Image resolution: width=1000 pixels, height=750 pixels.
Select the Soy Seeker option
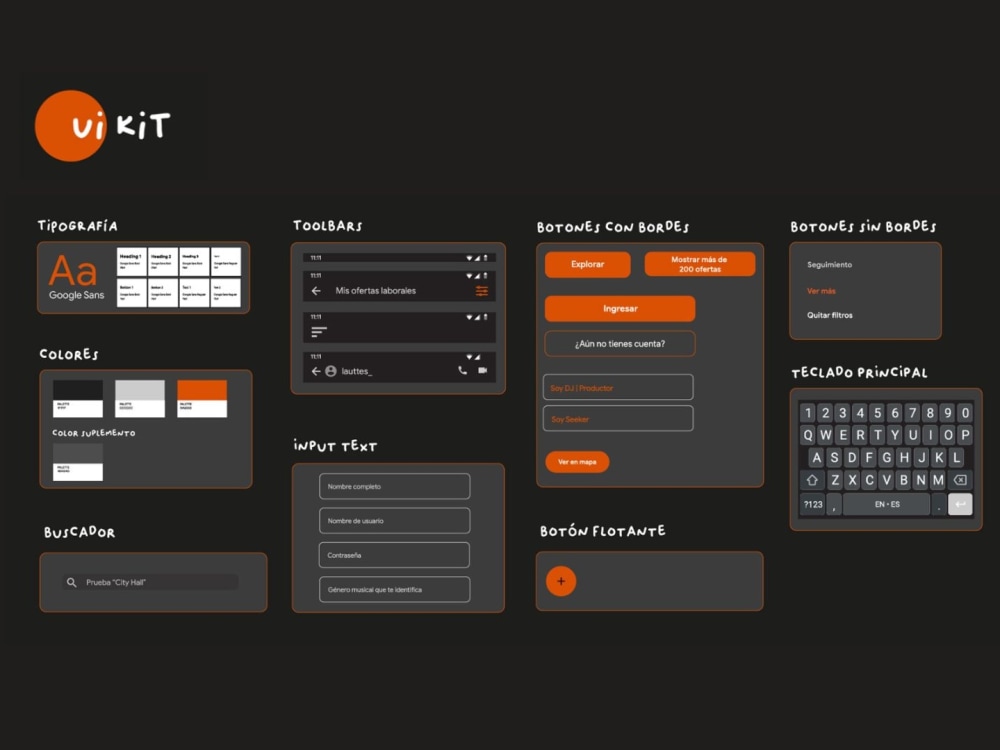click(618, 418)
